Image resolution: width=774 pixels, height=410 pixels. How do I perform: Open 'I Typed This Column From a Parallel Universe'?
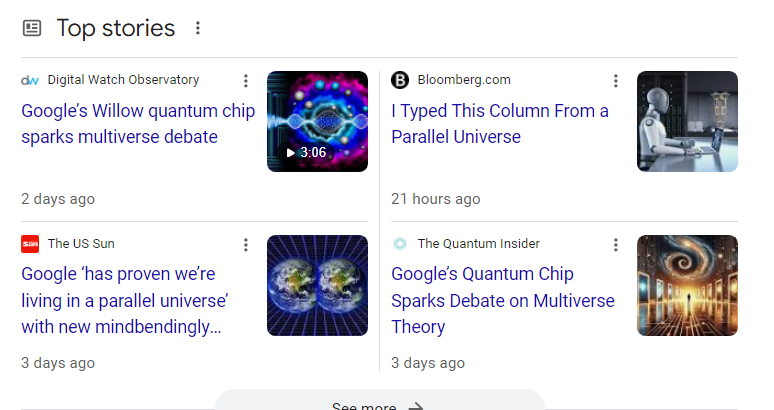(500, 123)
